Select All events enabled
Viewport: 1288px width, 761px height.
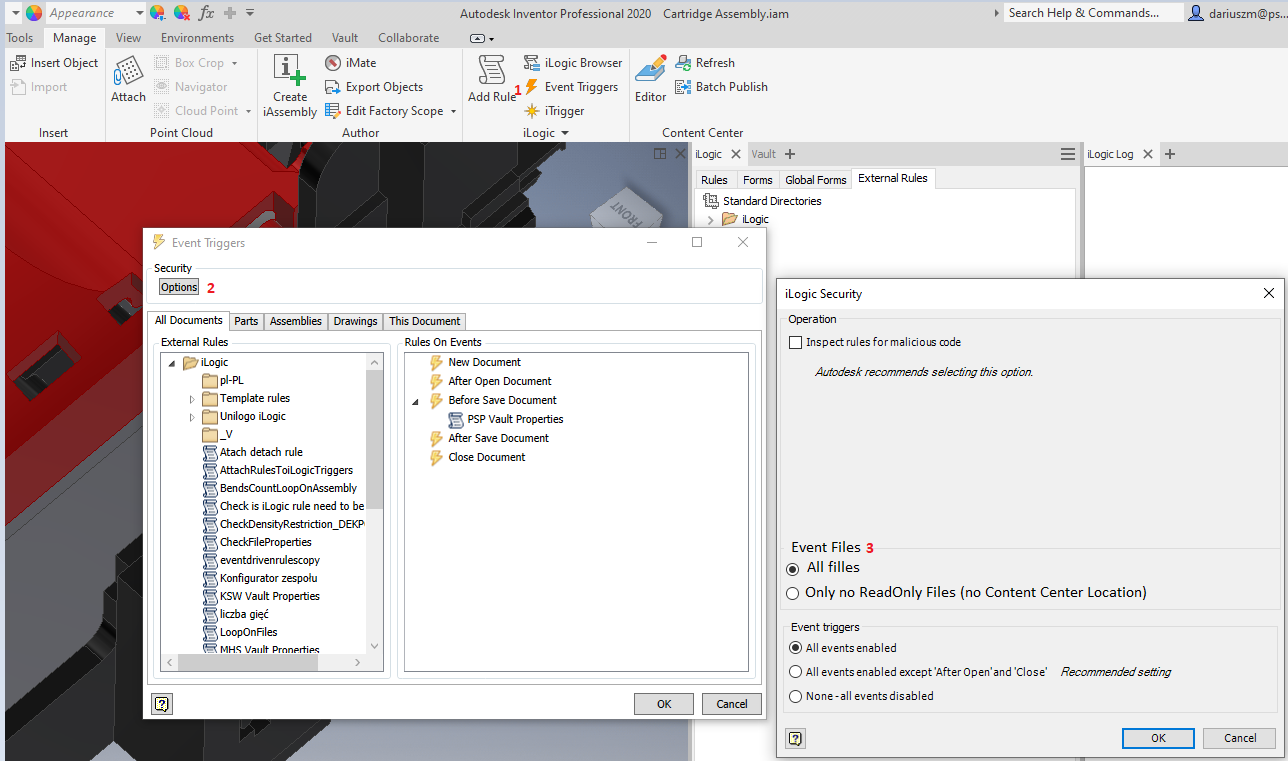pyautogui.click(x=796, y=648)
